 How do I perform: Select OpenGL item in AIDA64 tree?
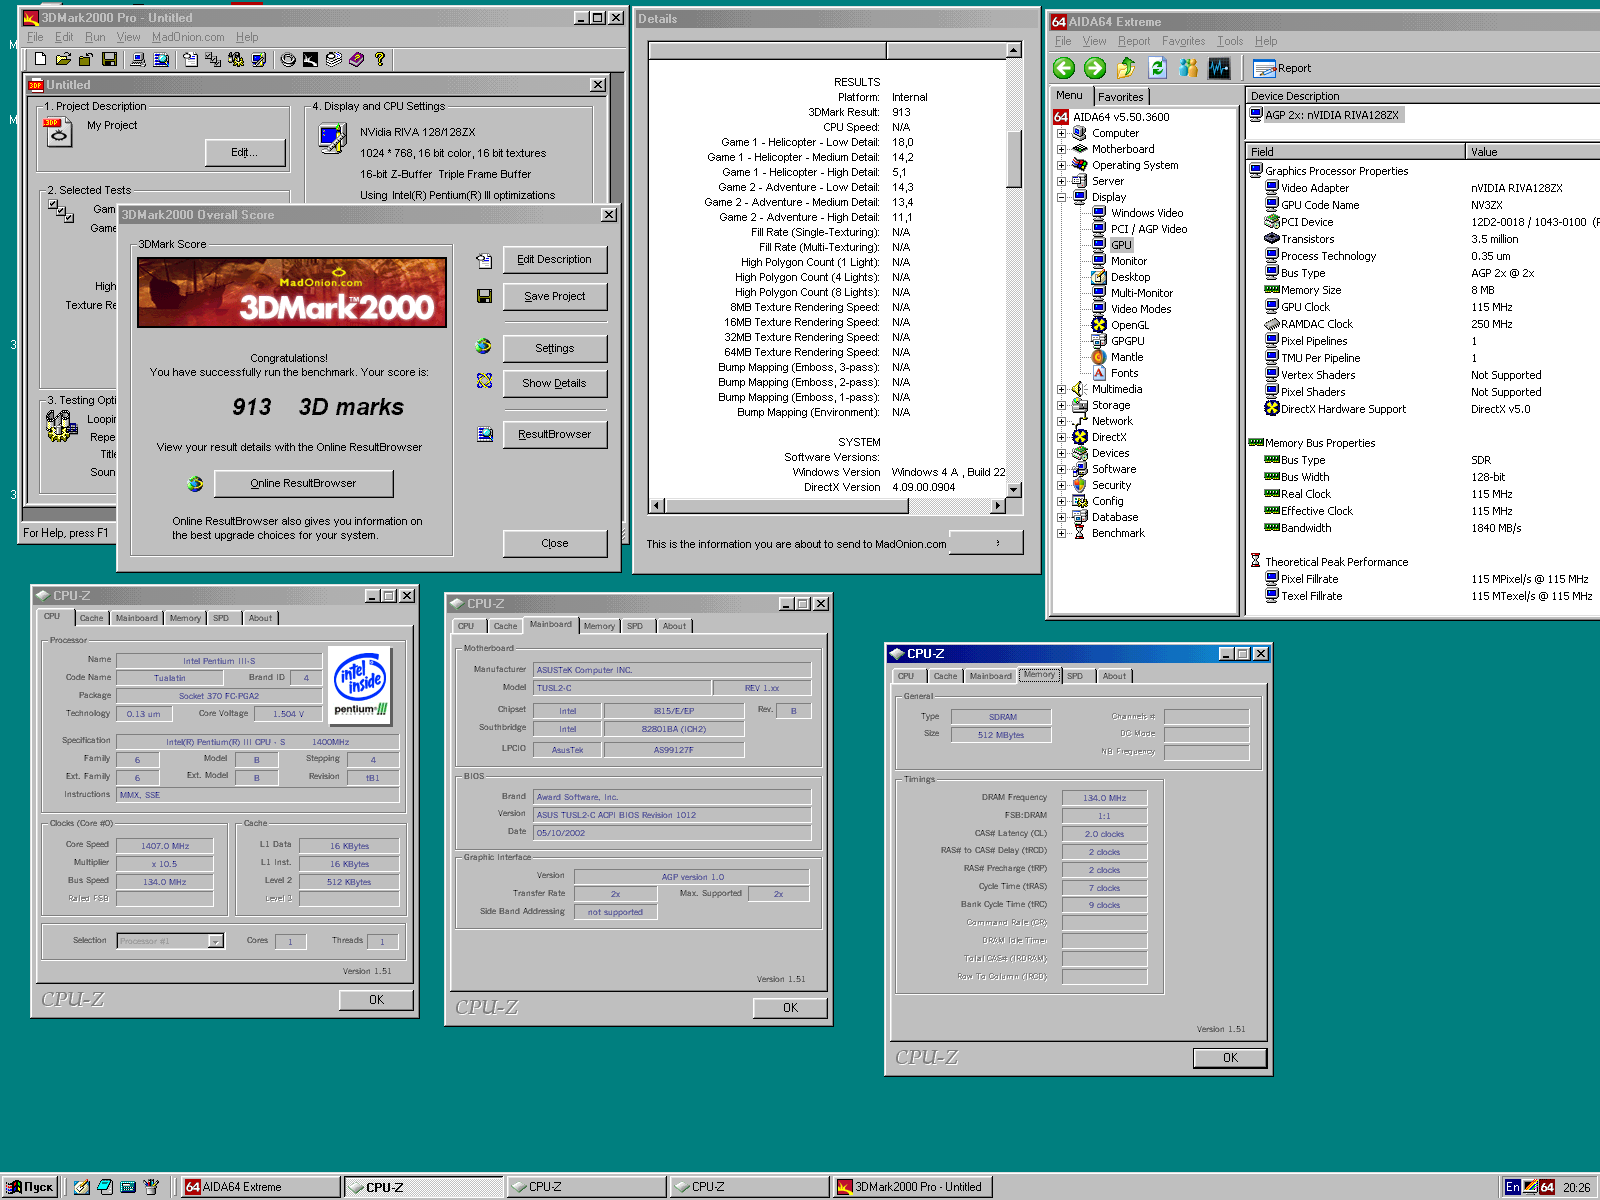tap(1130, 325)
